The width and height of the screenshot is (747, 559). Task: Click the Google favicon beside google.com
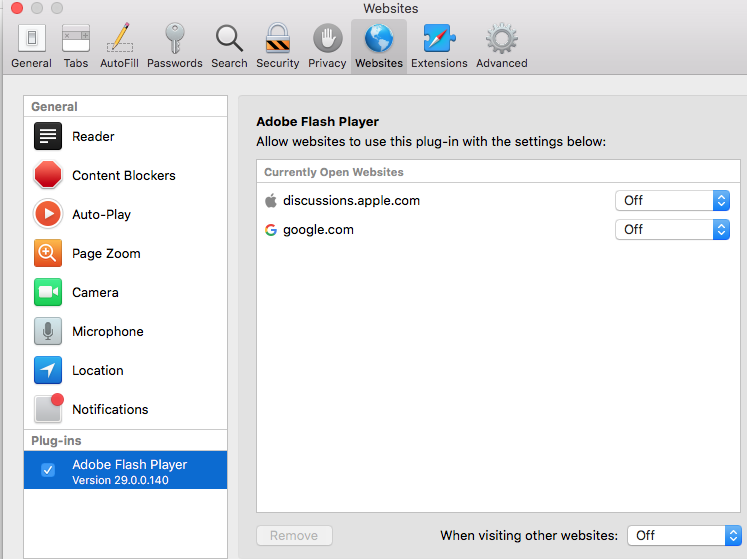[271, 230]
